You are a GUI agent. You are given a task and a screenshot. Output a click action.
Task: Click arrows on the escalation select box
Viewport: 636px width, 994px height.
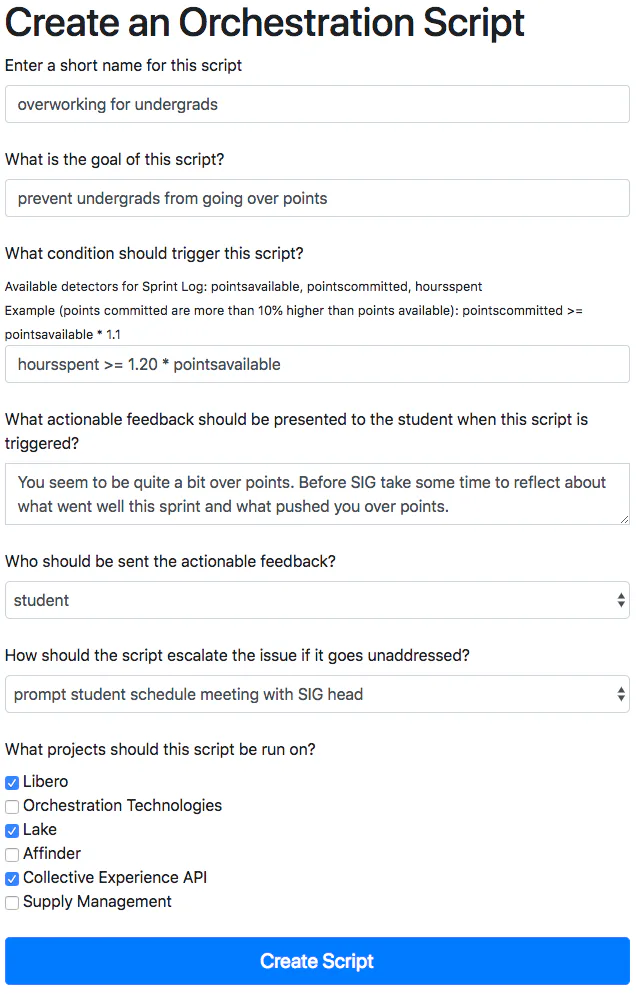(621, 694)
